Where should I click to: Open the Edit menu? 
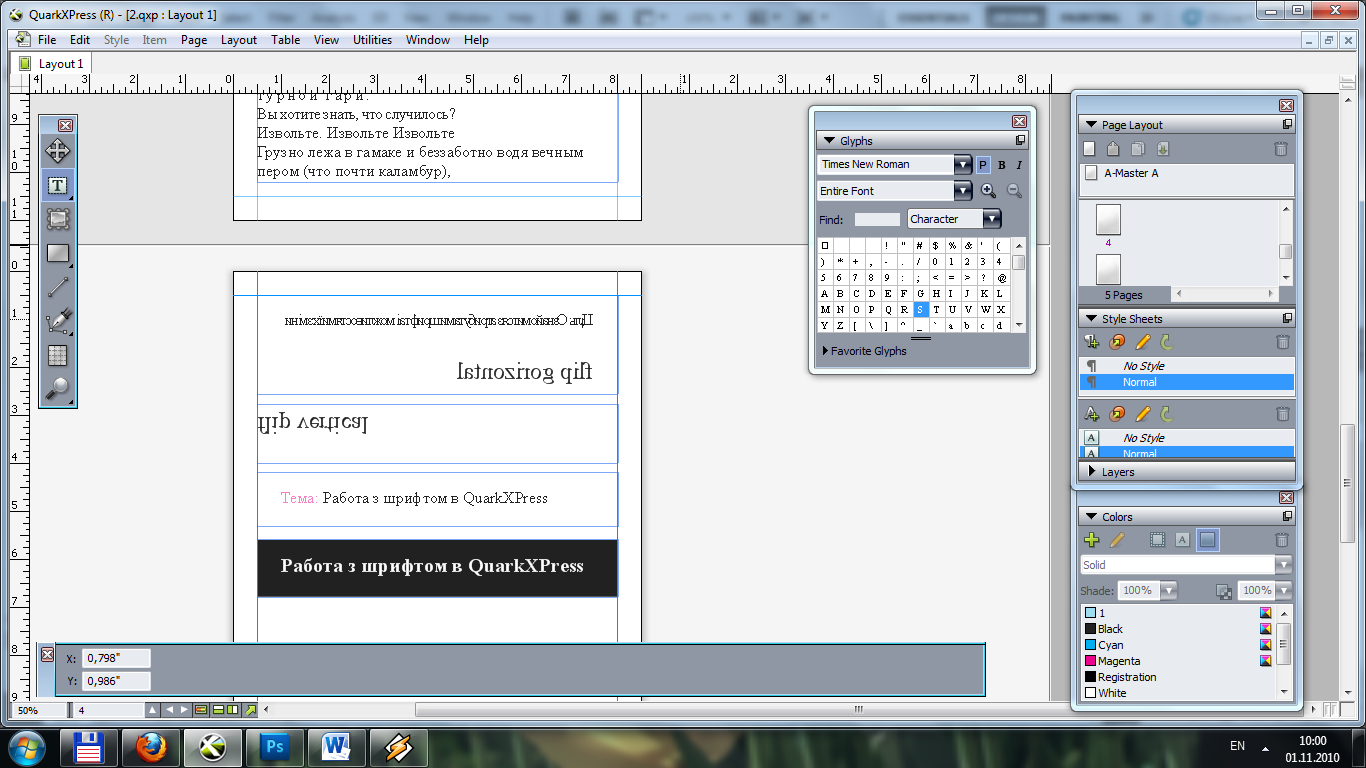80,40
